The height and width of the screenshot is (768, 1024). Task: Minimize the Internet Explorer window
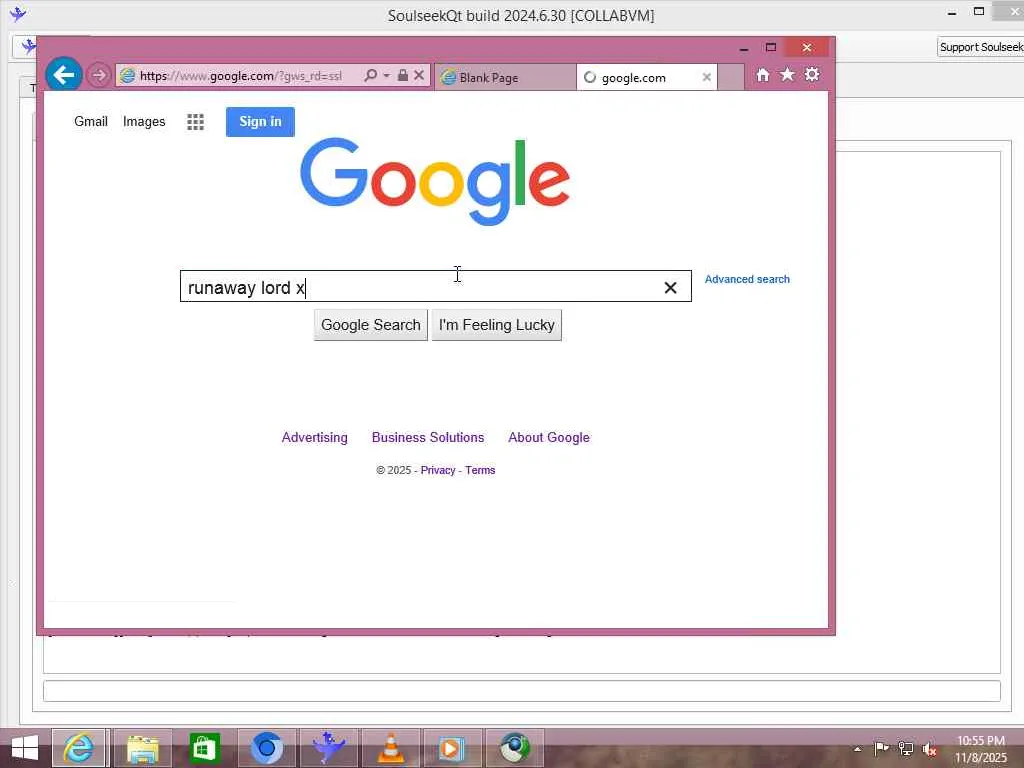point(744,48)
